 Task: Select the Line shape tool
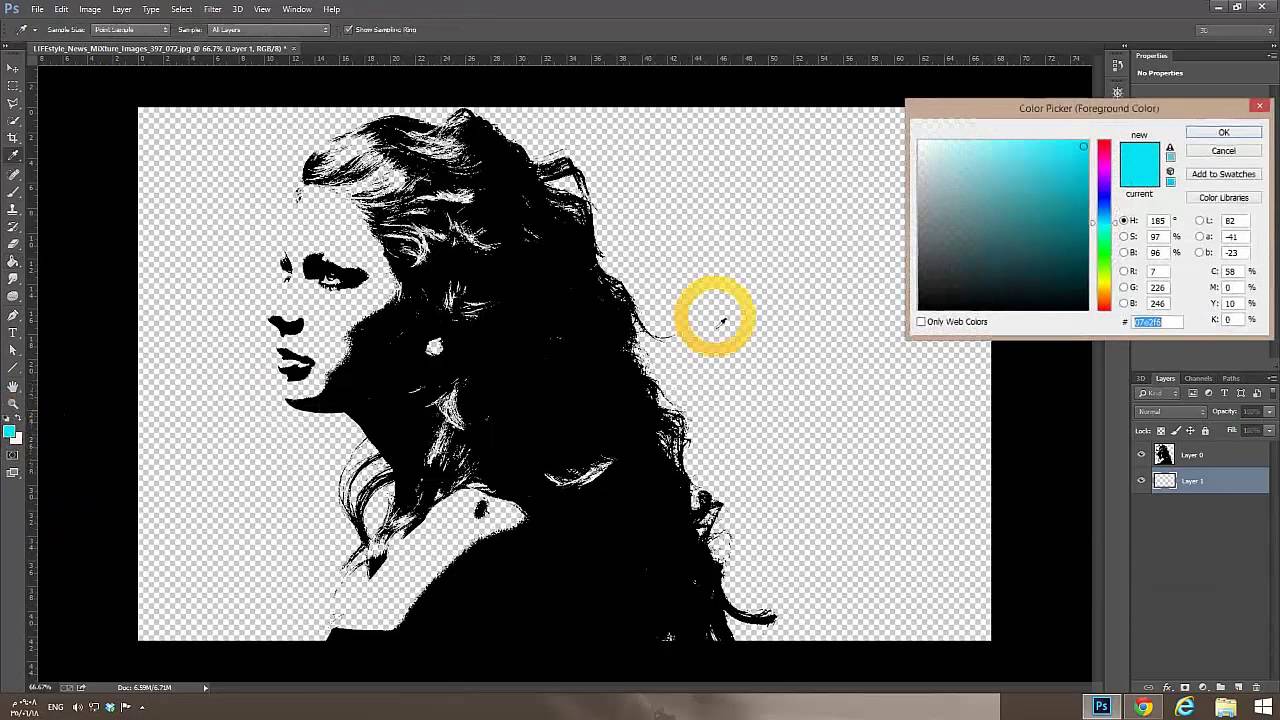pos(13,368)
